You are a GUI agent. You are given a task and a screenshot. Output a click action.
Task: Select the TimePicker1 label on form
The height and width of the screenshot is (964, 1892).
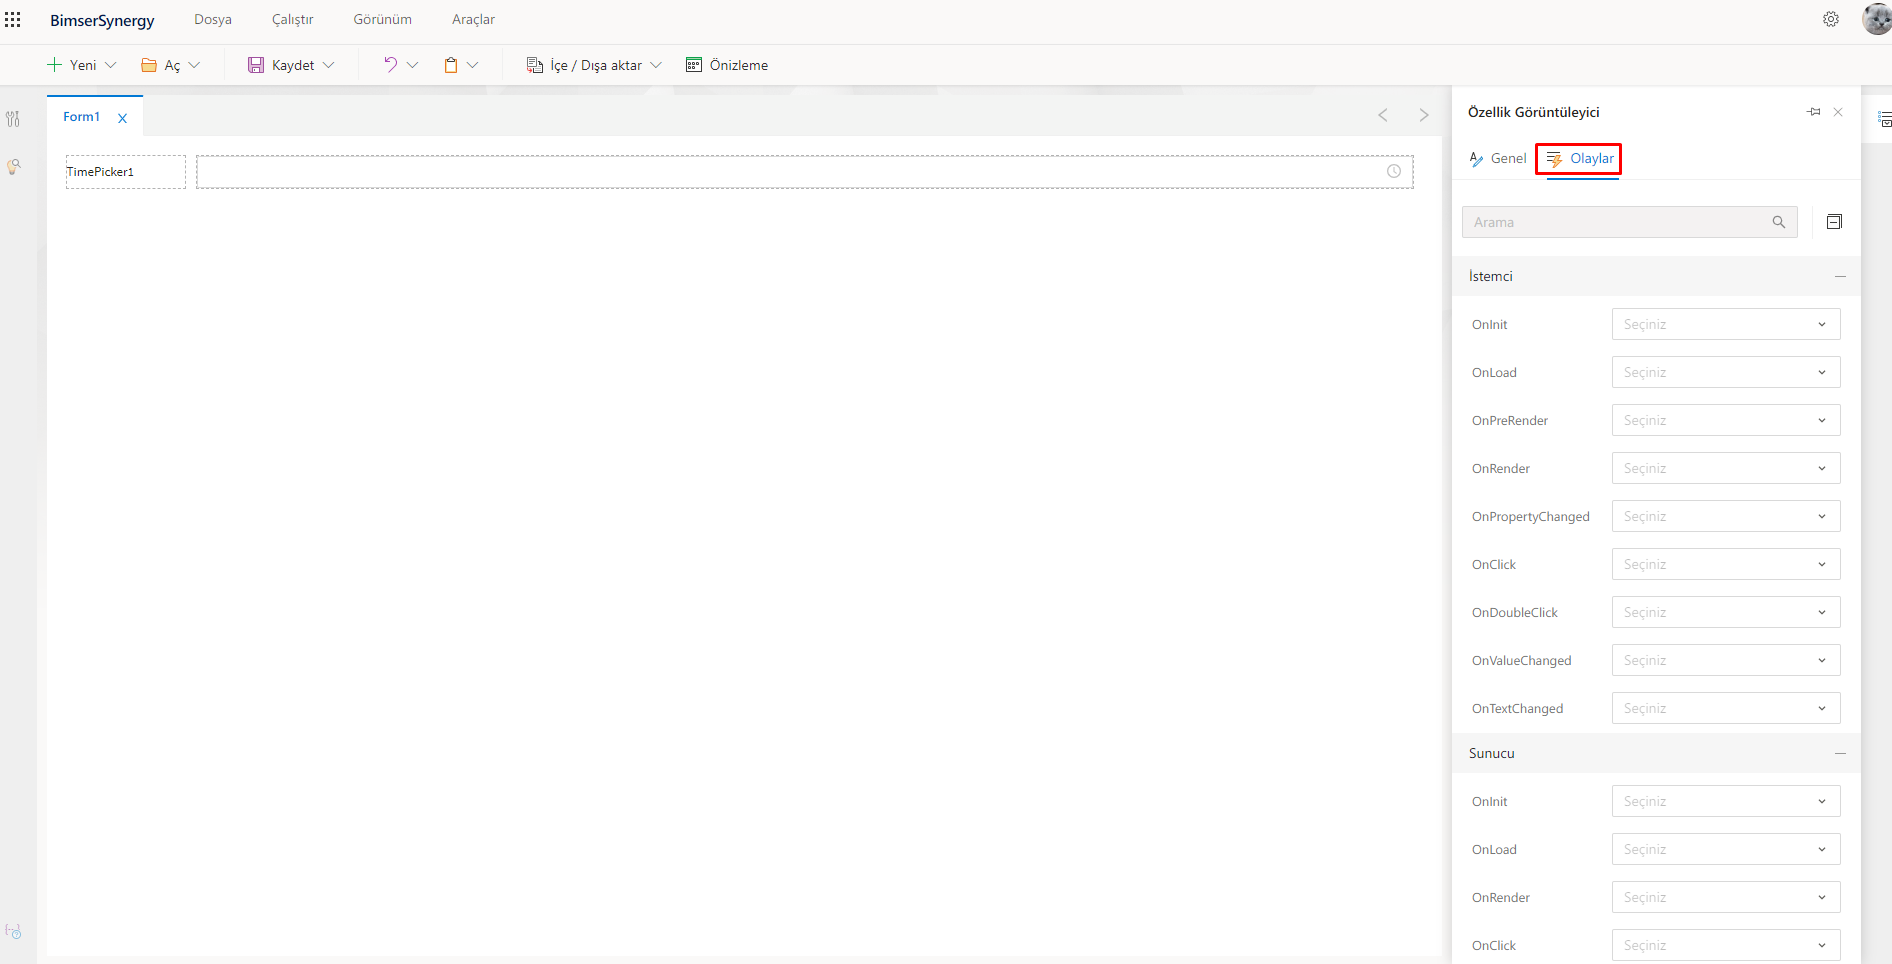[126, 172]
